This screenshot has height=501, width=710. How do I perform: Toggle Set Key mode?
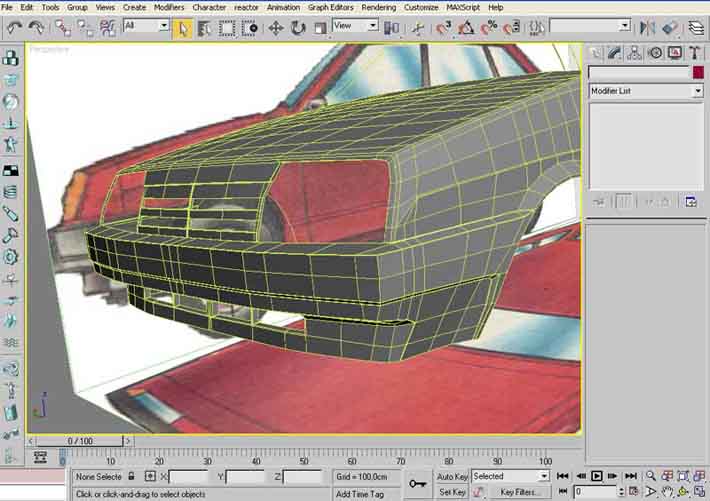tap(452, 492)
